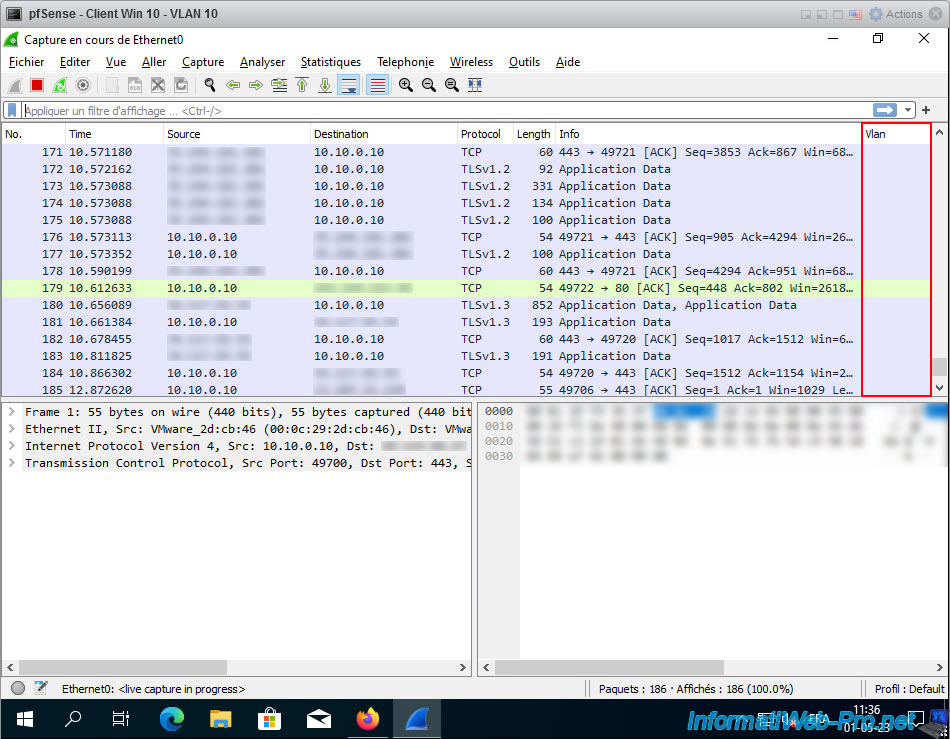
Task: Open the Windows Start menu
Action: [x=24, y=719]
